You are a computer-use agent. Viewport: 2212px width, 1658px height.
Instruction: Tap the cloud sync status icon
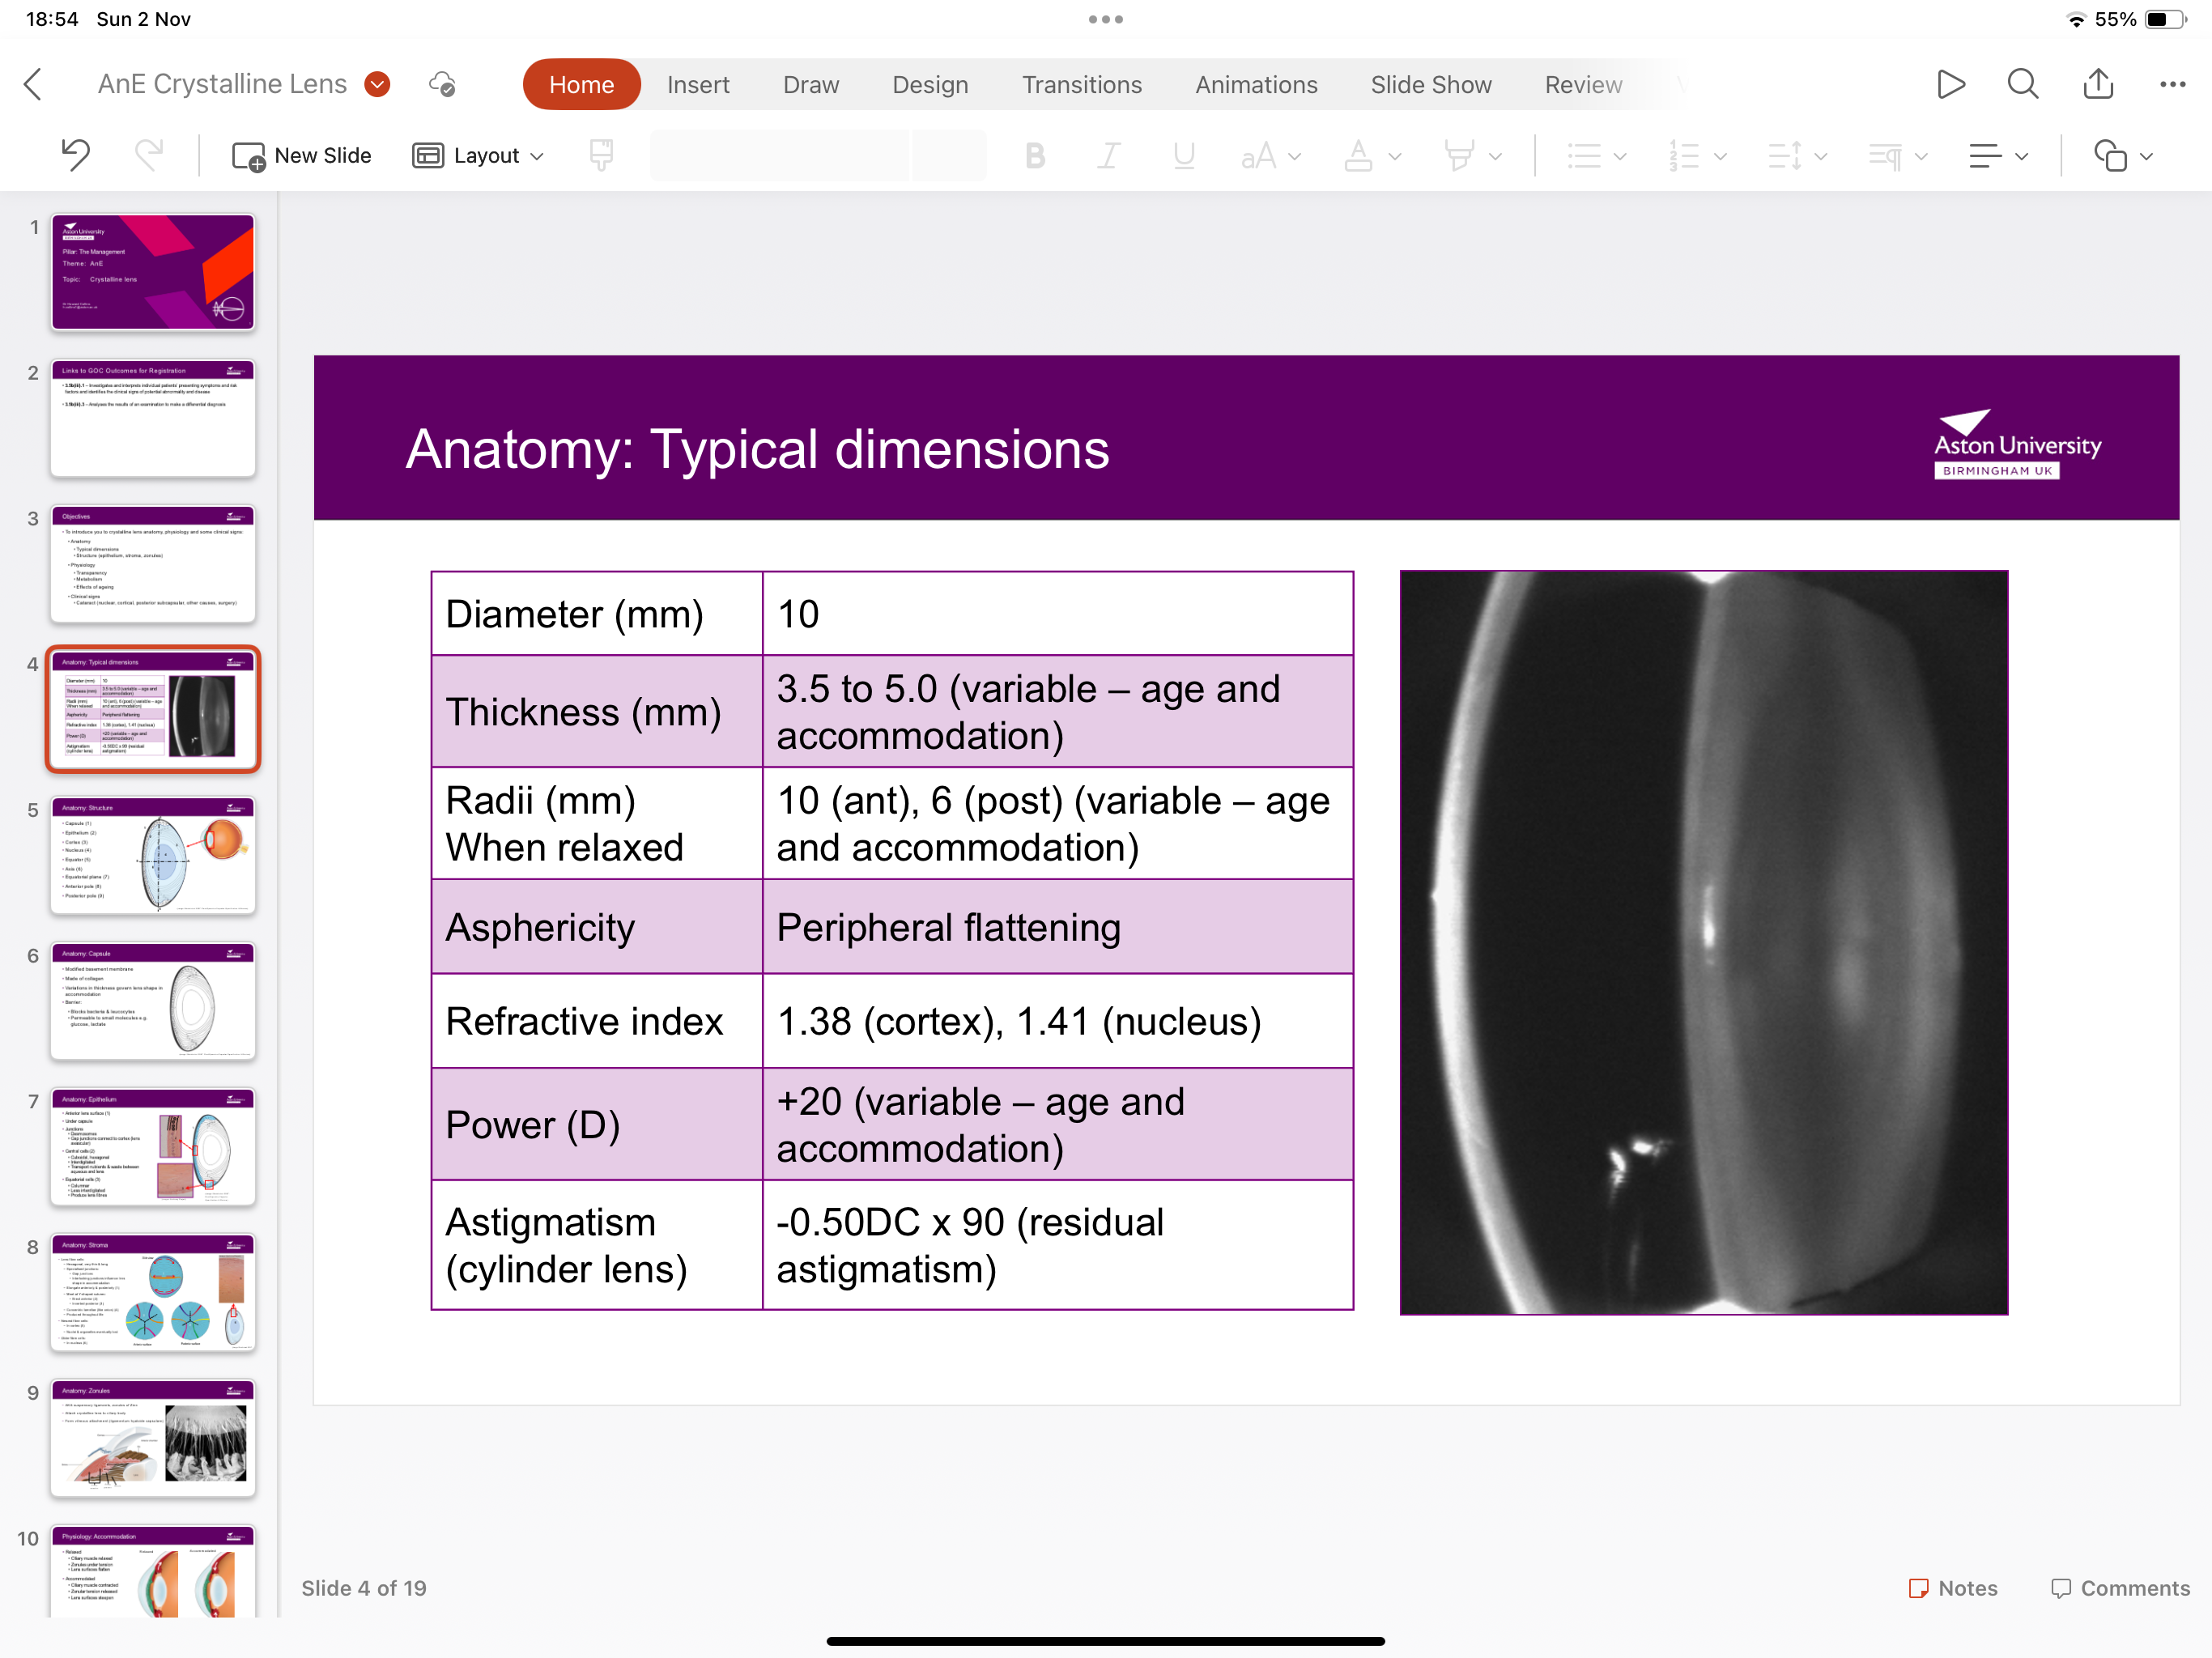442,84
